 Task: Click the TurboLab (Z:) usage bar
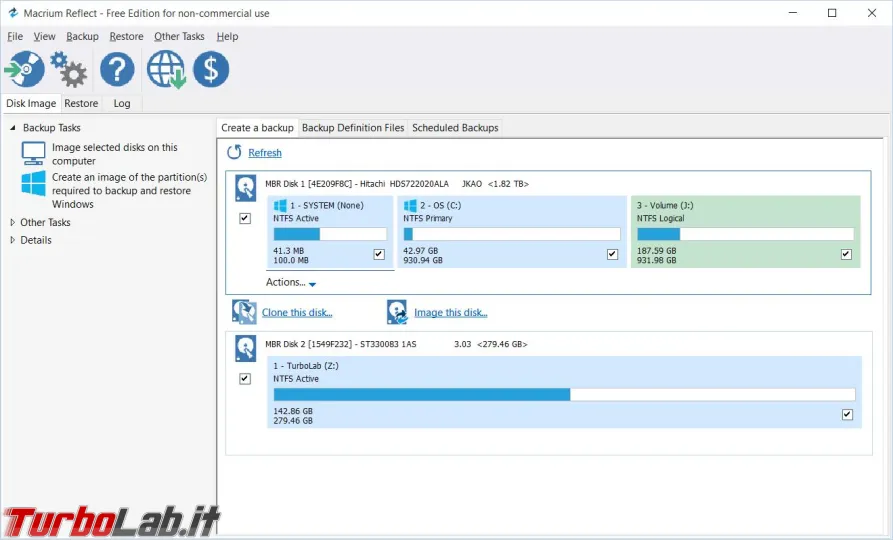tap(564, 394)
